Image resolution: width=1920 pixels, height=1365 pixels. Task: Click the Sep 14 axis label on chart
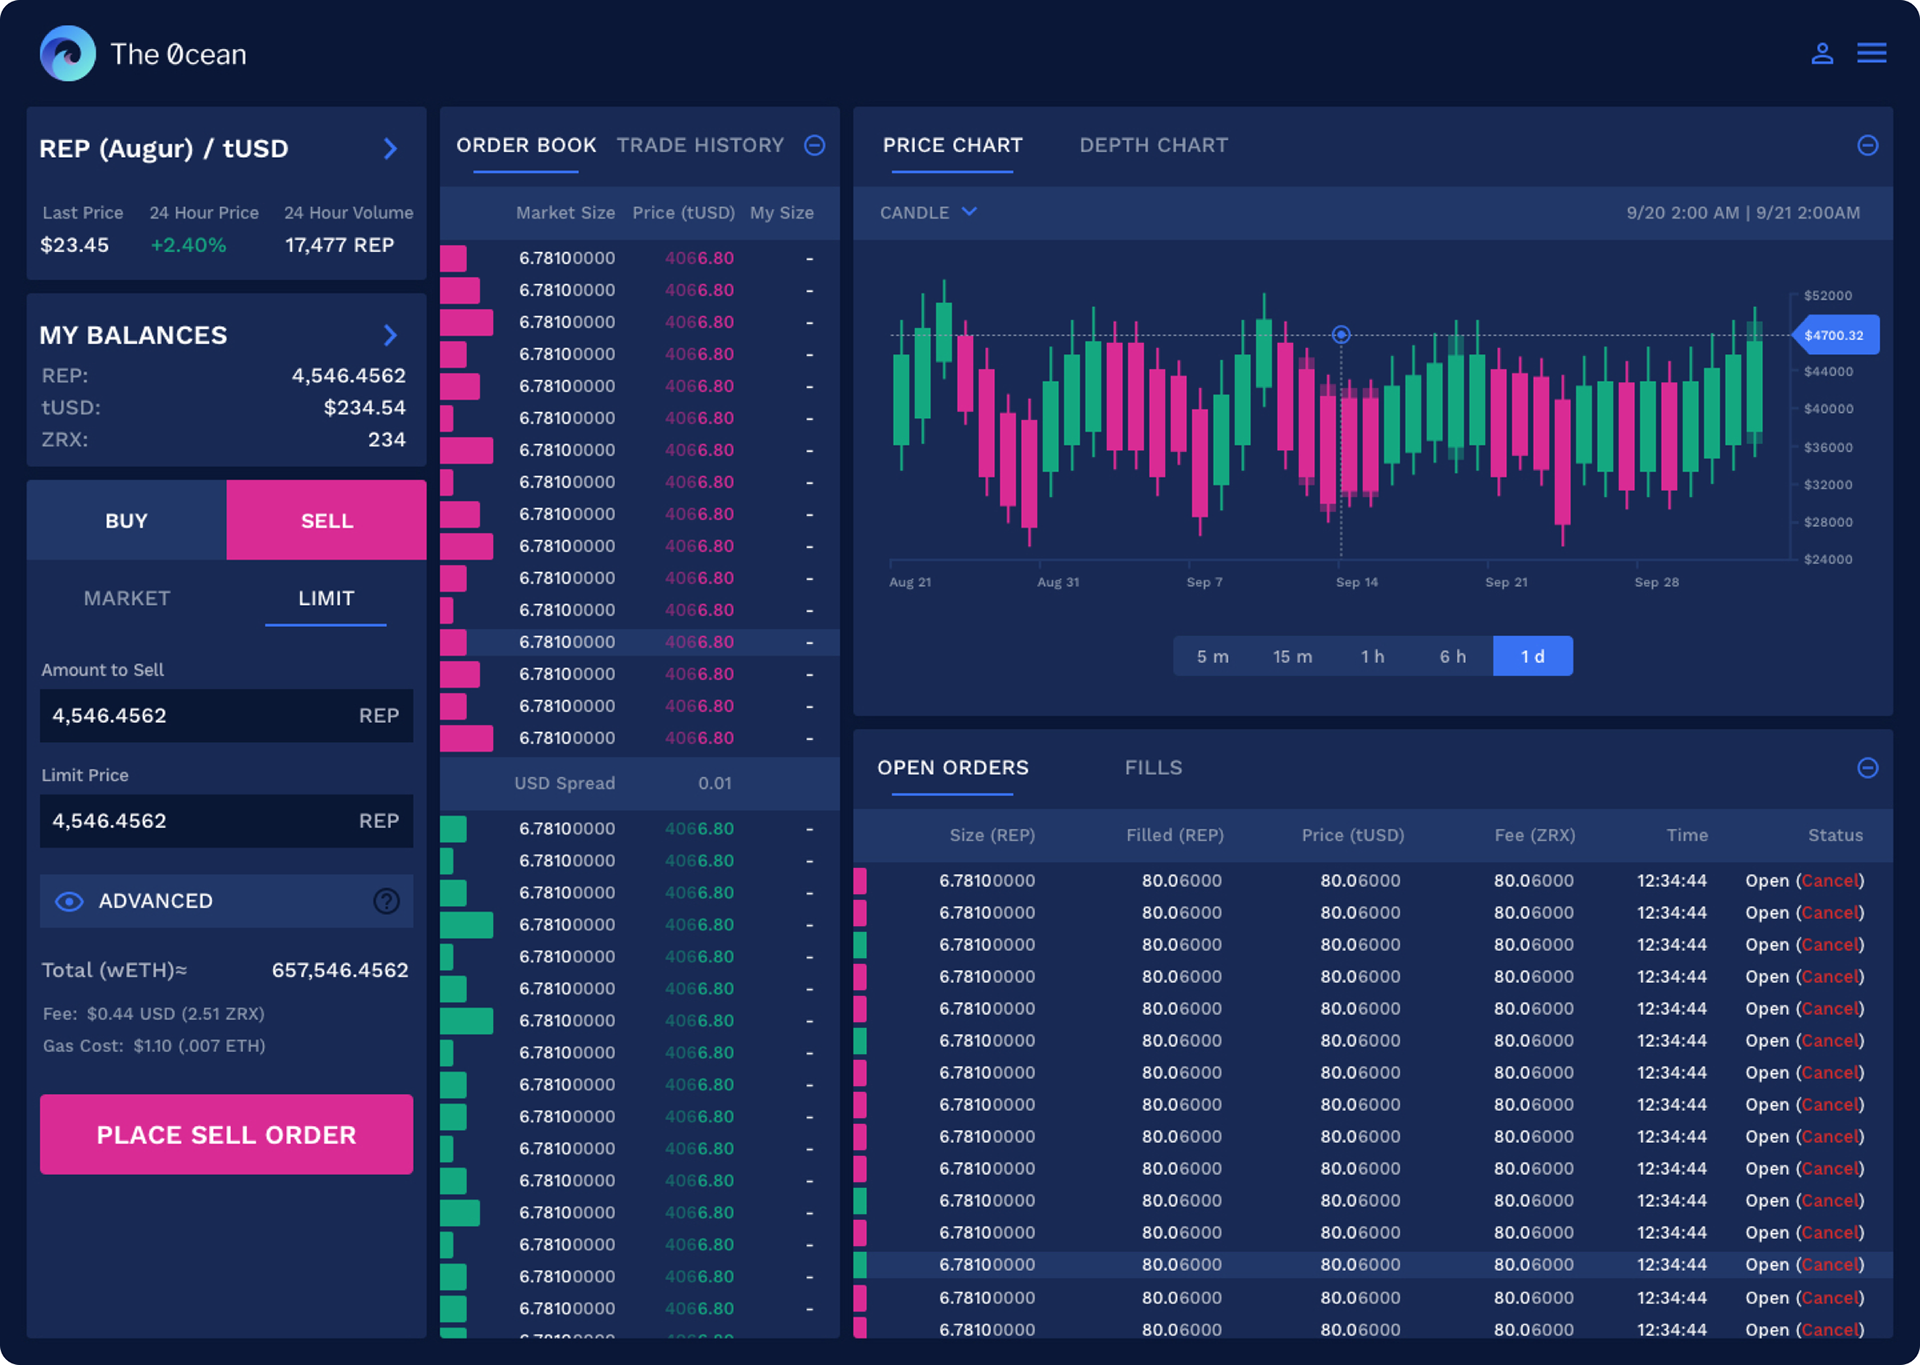(1357, 582)
